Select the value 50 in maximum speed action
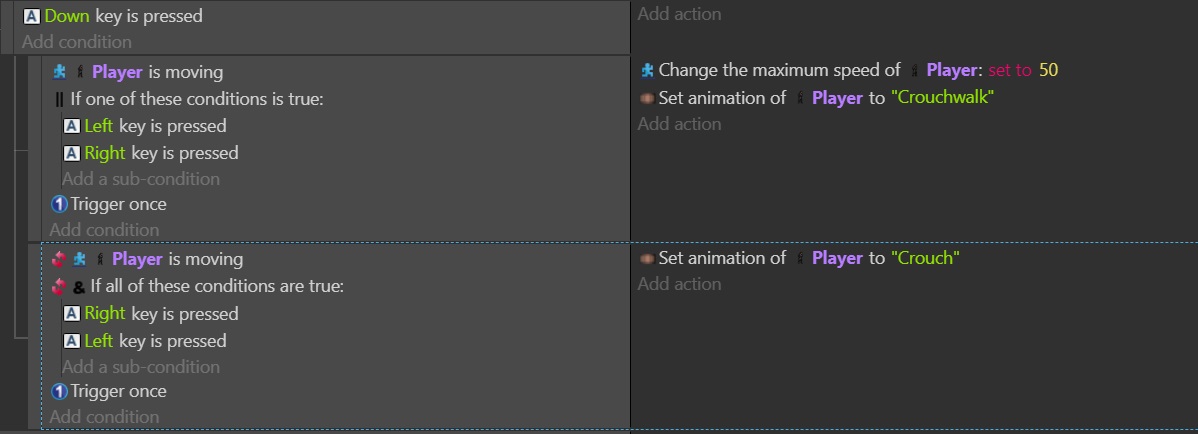This screenshot has width=1198, height=434. [x=1048, y=70]
